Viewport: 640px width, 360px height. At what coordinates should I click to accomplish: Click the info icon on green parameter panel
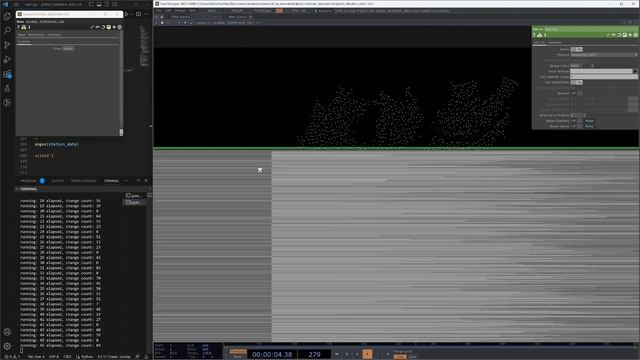coord(545,35)
